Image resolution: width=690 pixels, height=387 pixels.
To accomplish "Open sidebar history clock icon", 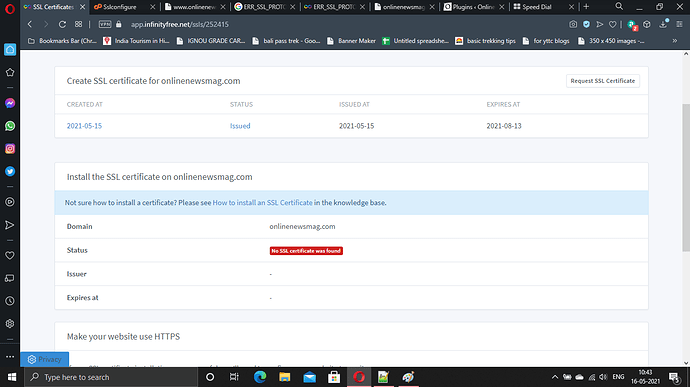I will pos(10,301).
